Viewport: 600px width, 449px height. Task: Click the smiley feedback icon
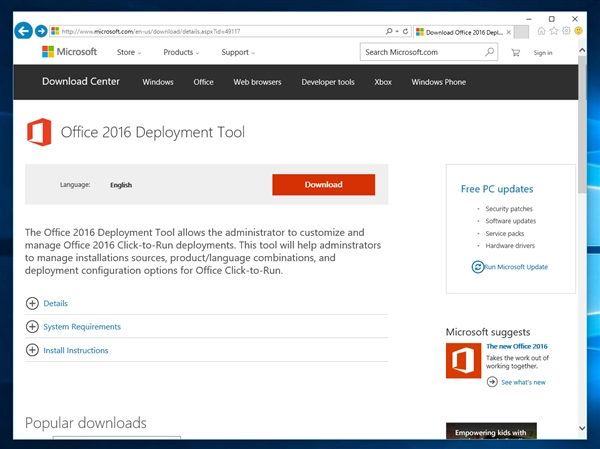click(x=579, y=31)
